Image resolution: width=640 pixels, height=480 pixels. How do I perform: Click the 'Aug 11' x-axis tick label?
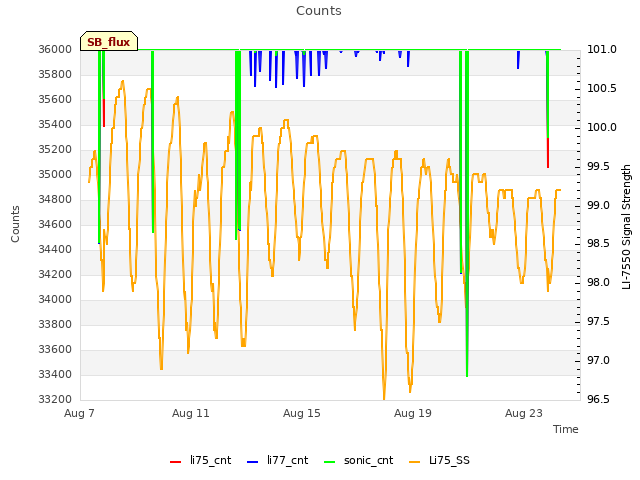[191, 413]
